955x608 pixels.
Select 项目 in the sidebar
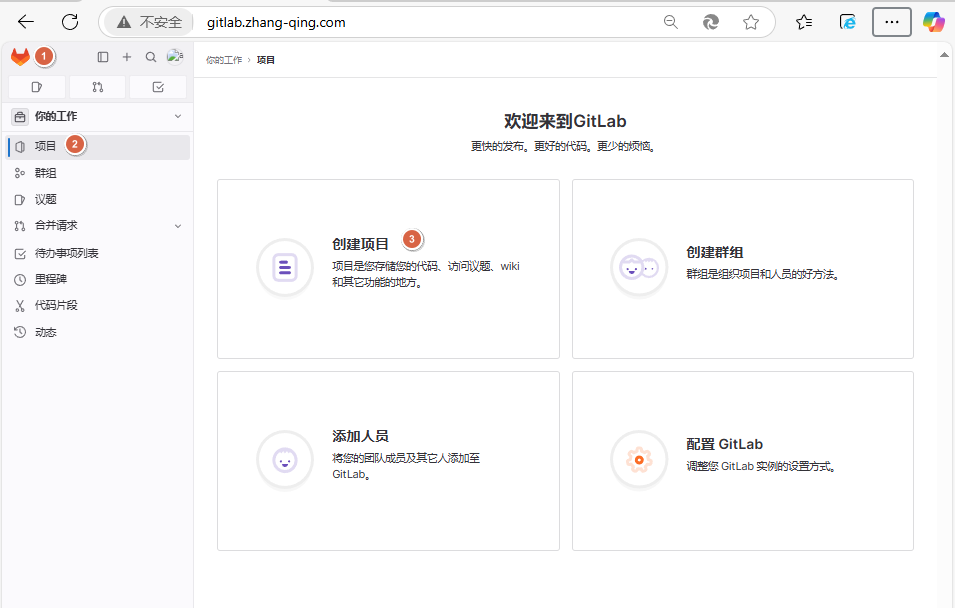[98, 146]
